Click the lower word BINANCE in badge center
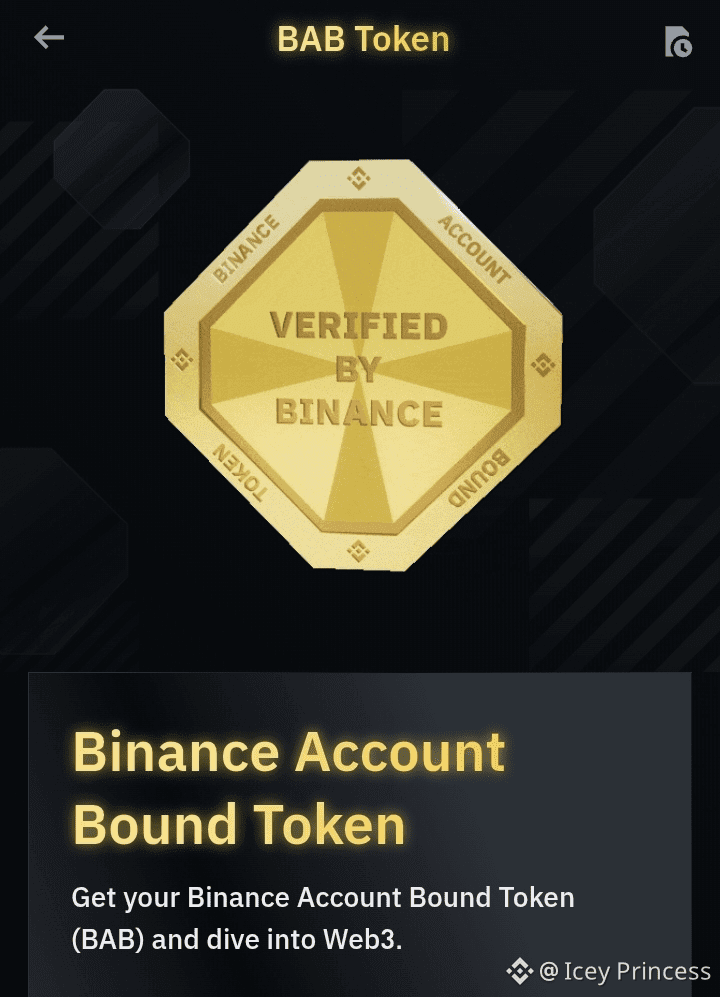Image resolution: width=720 pixels, height=997 pixels. pyautogui.click(x=359, y=413)
